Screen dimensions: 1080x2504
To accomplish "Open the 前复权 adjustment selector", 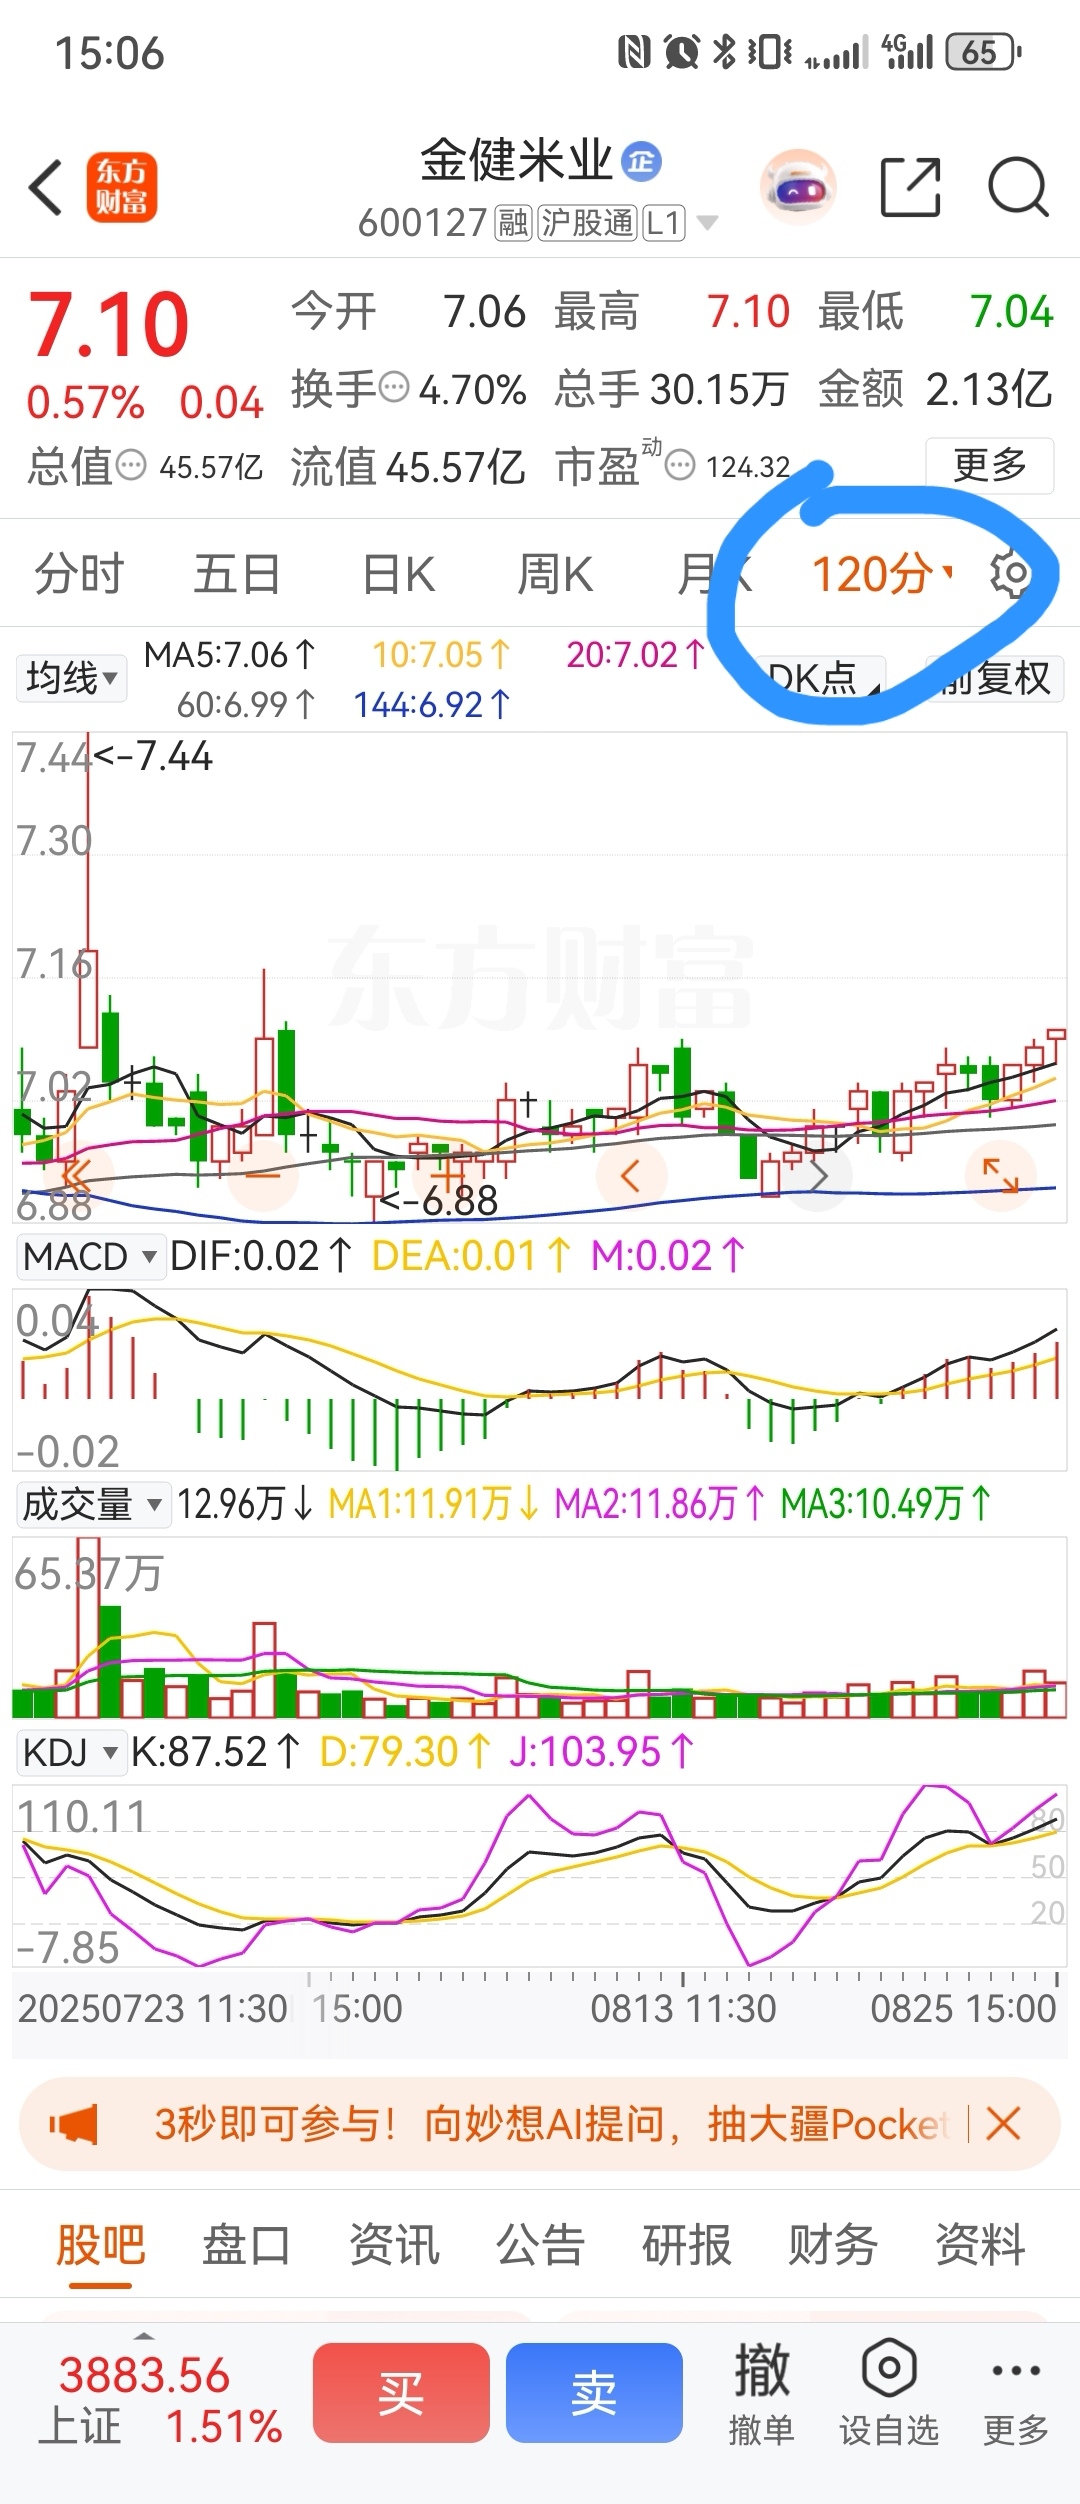I will coord(994,678).
